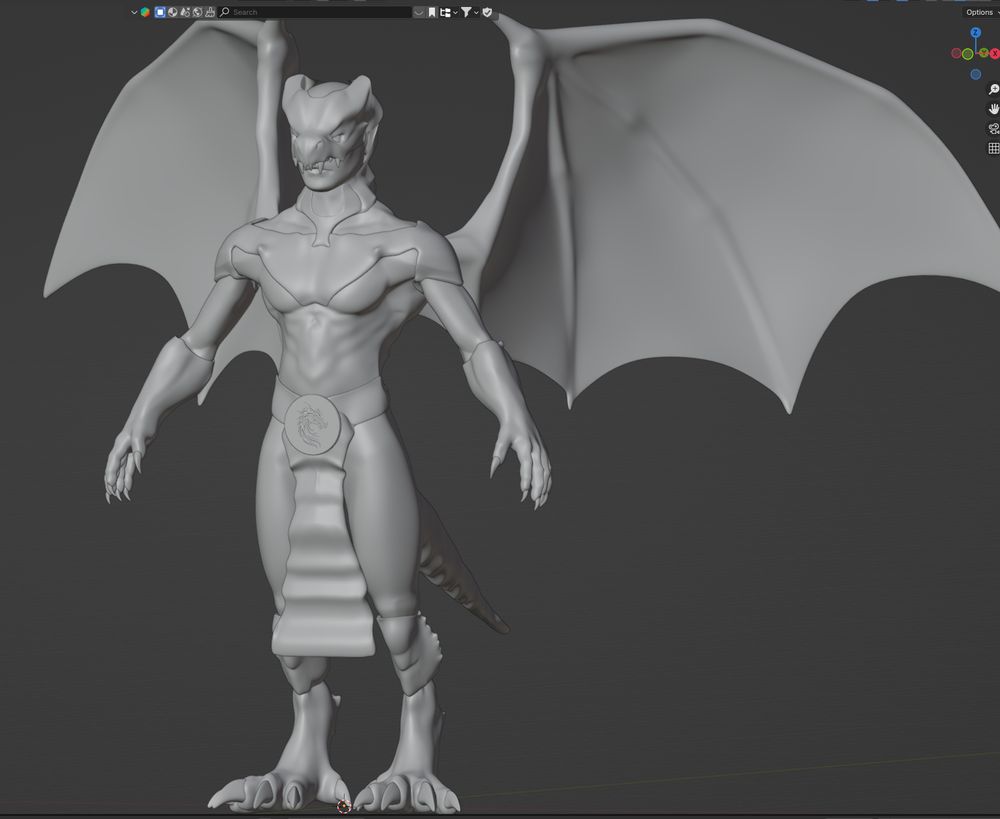Open the asset library selector cube icon
Viewport: 1000px width, 819px height.
pyautogui.click(x=145, y=12)
